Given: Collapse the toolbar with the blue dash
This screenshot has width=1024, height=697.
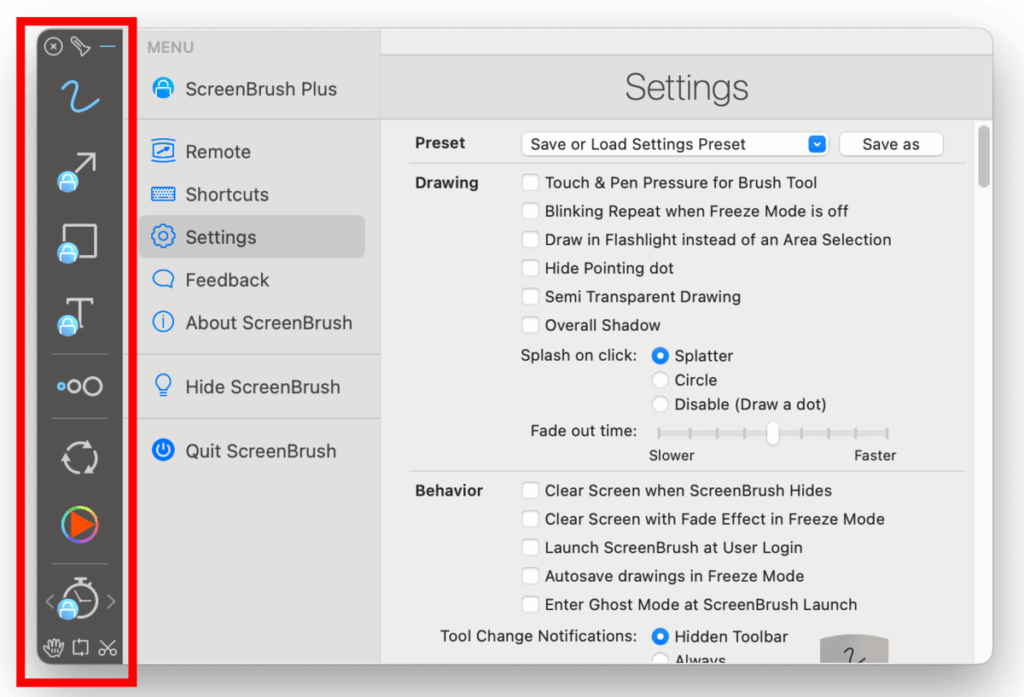Looking at the screenshot, I should 108,46.
